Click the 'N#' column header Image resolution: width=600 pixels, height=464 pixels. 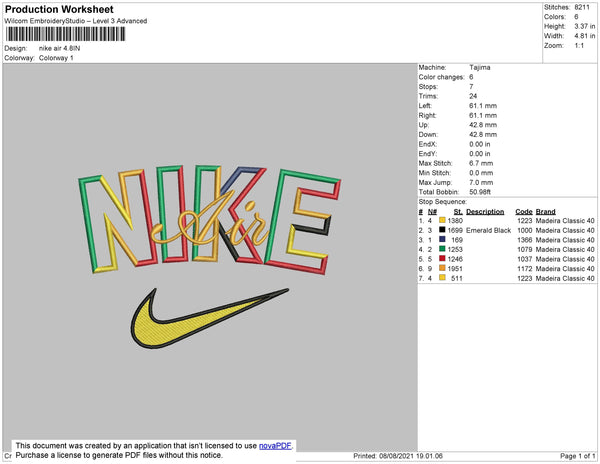tap(432, 212)
